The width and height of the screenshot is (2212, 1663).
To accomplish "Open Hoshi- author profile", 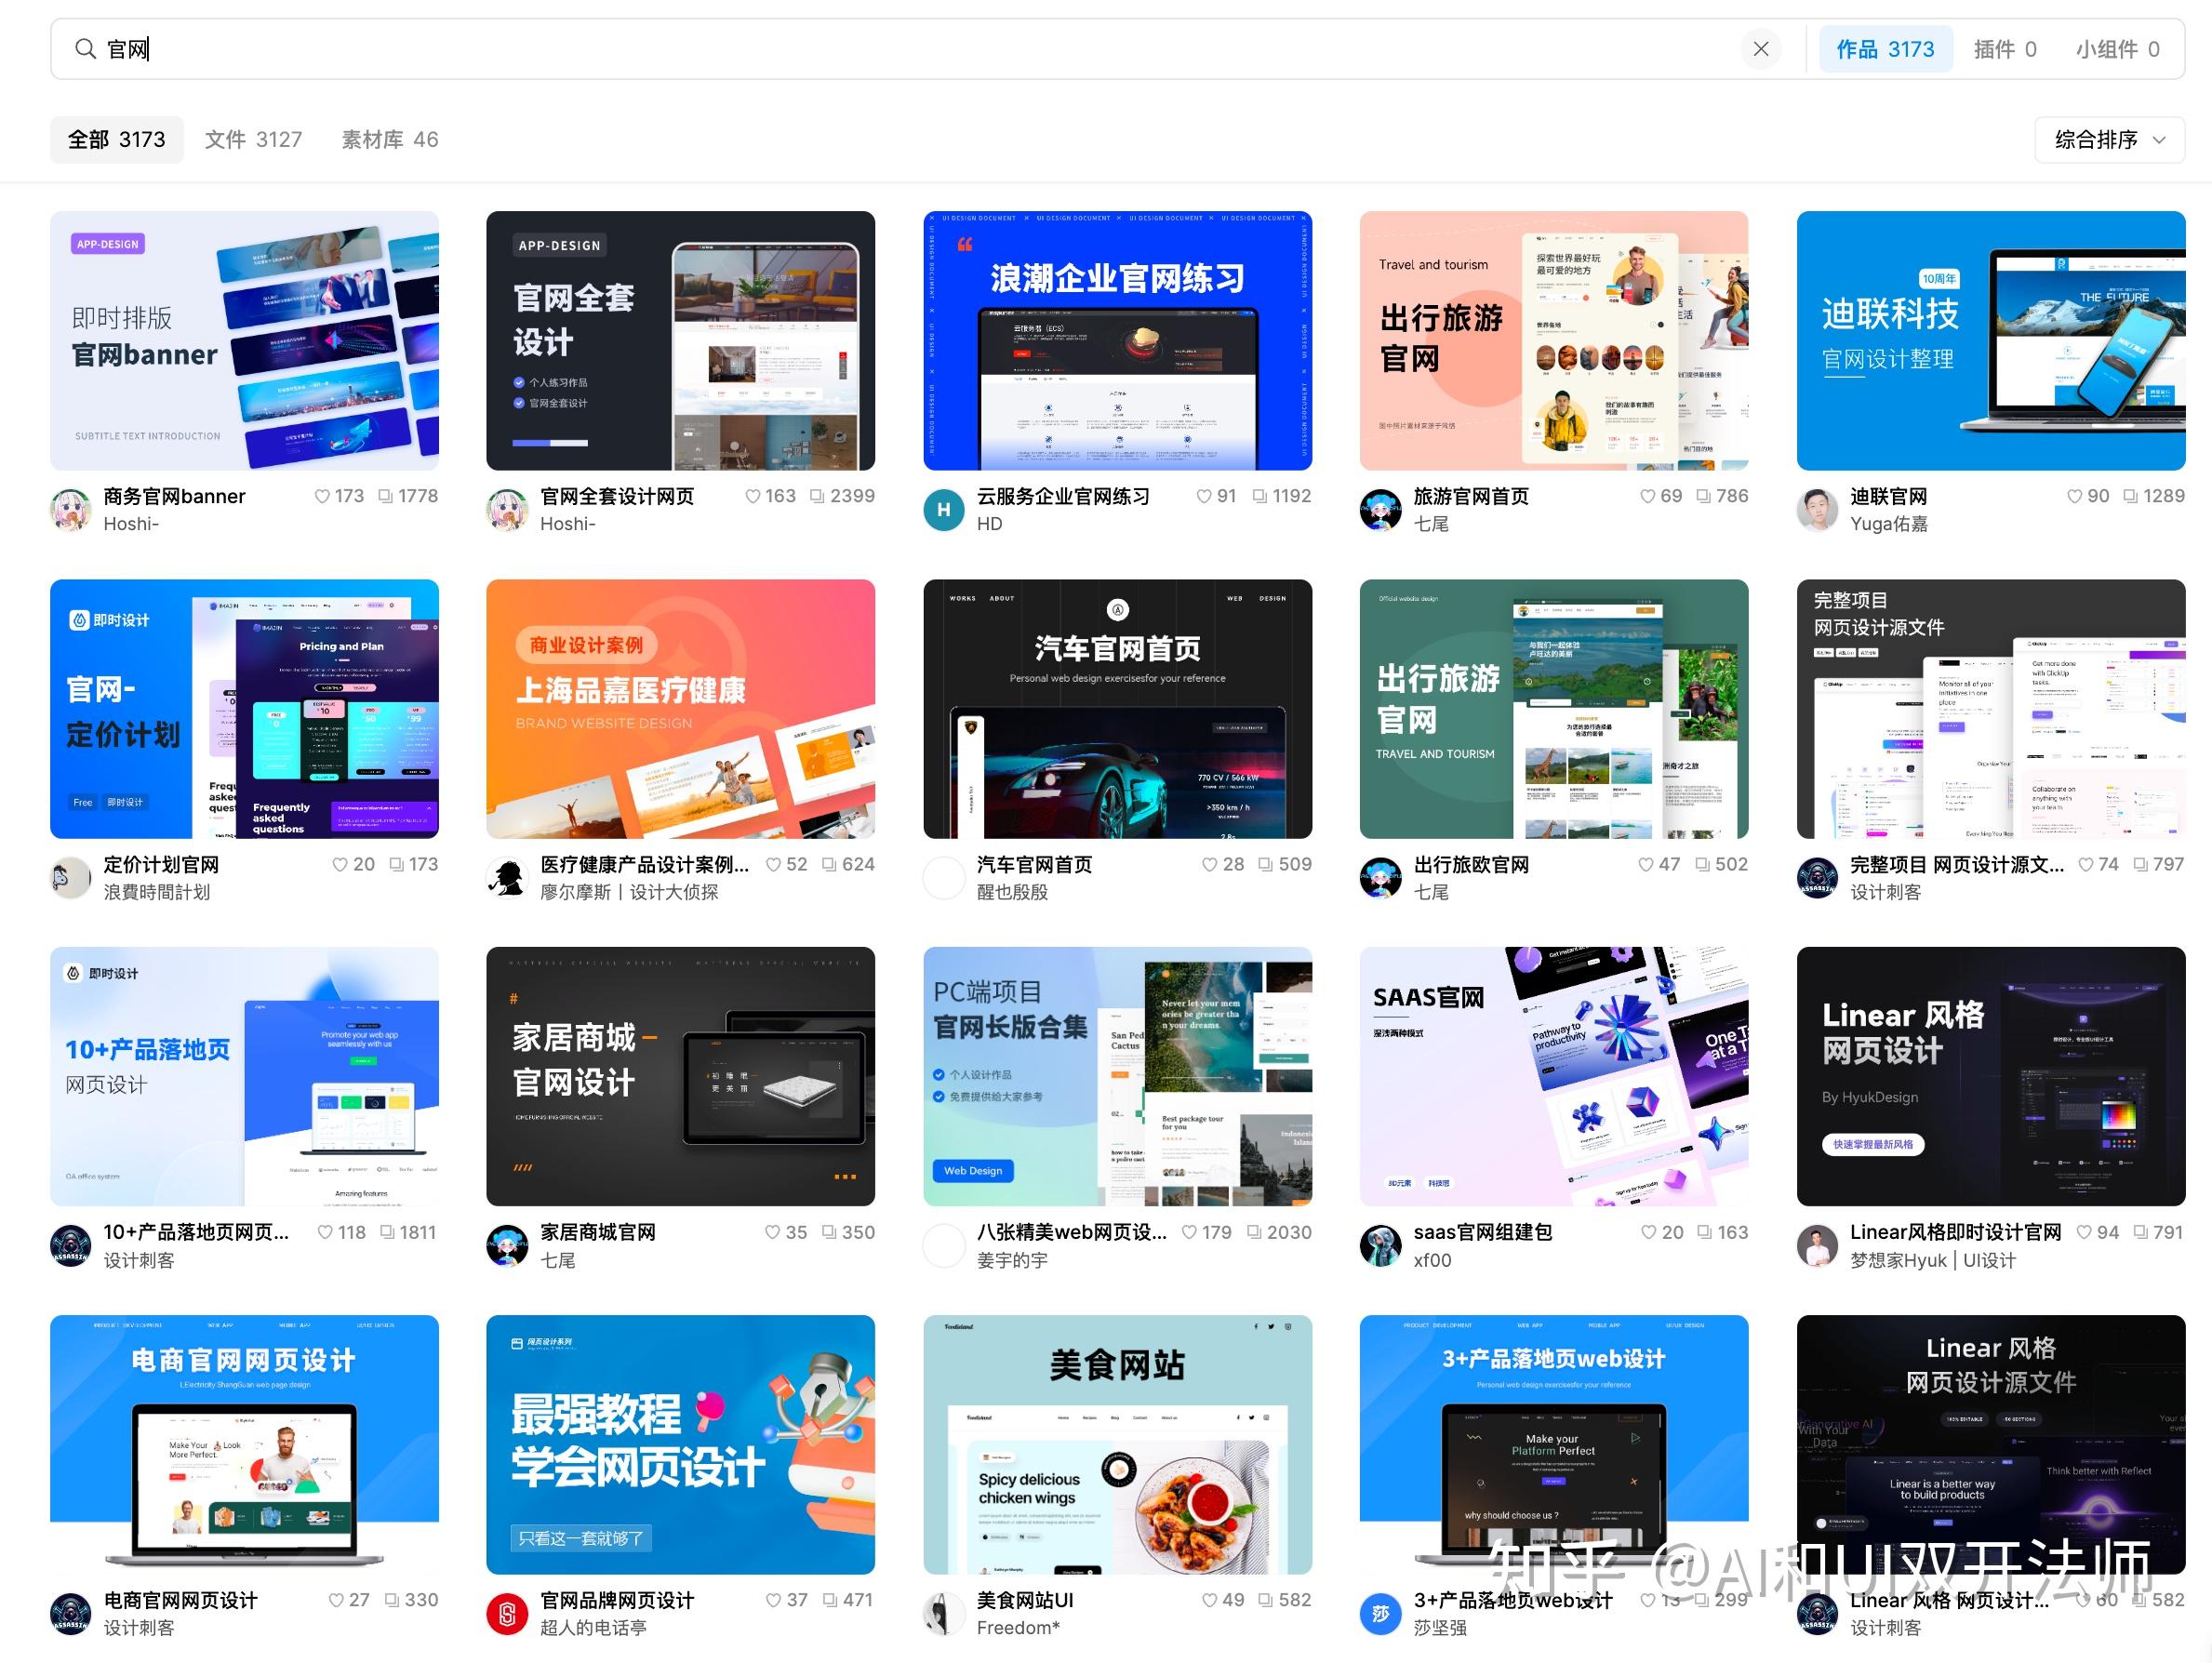I will (70, 510).
